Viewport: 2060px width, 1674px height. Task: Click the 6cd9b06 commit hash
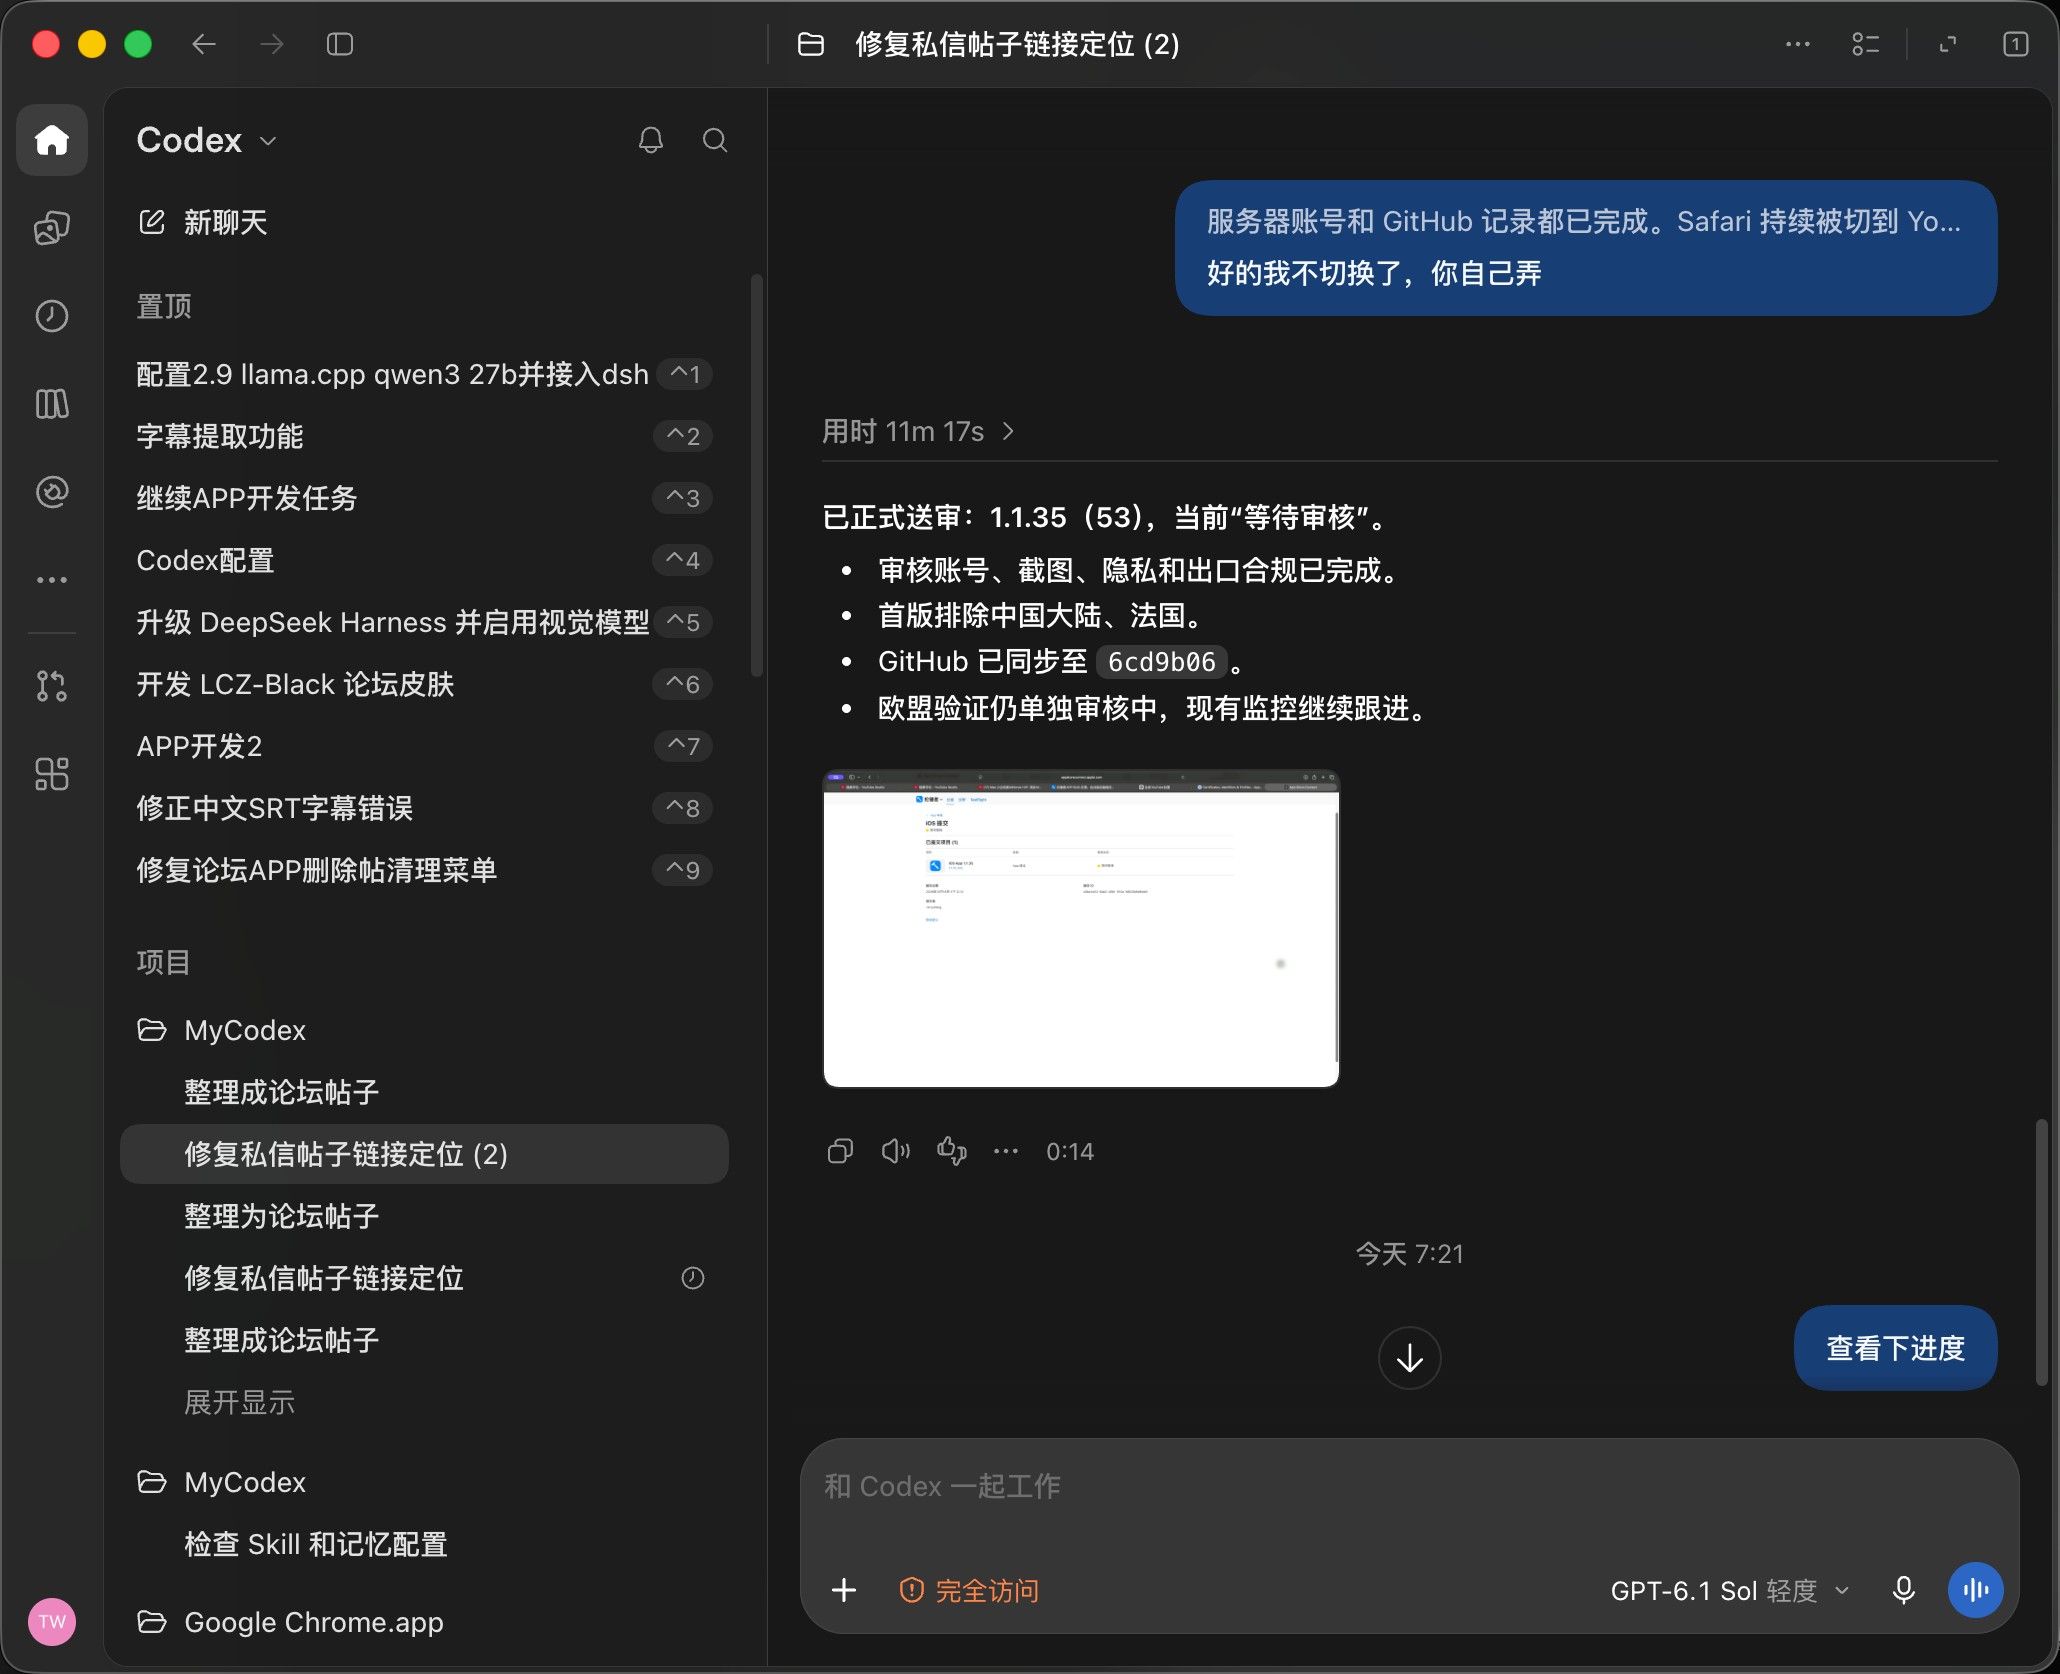[x=1162, y=662]
